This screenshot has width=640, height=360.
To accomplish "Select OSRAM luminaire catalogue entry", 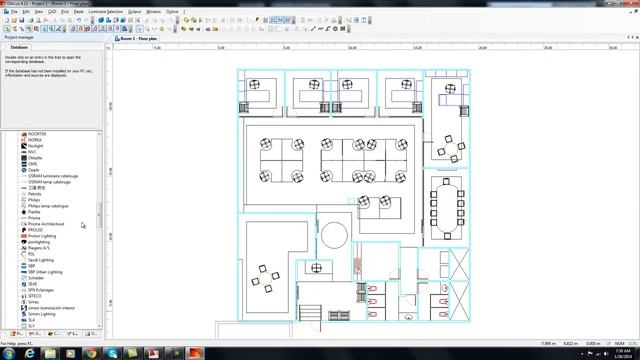I will (x=53, y=176).
